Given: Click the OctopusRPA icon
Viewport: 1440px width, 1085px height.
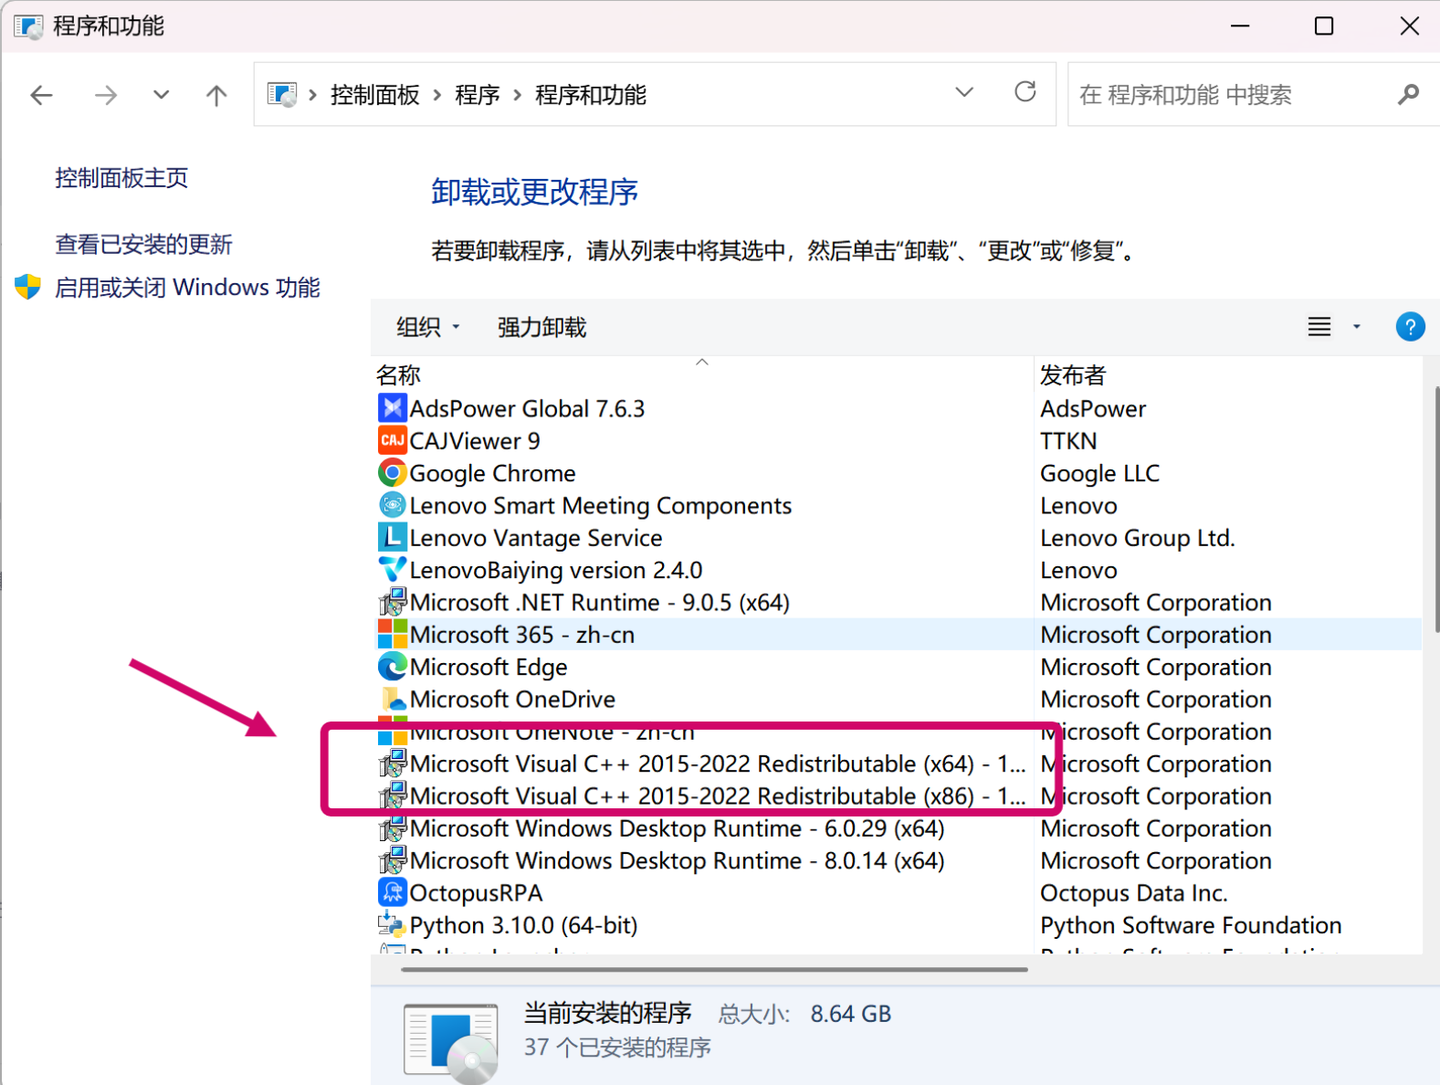Looking at the screenshot, I should pyautogui.click(x=392, y=892).
